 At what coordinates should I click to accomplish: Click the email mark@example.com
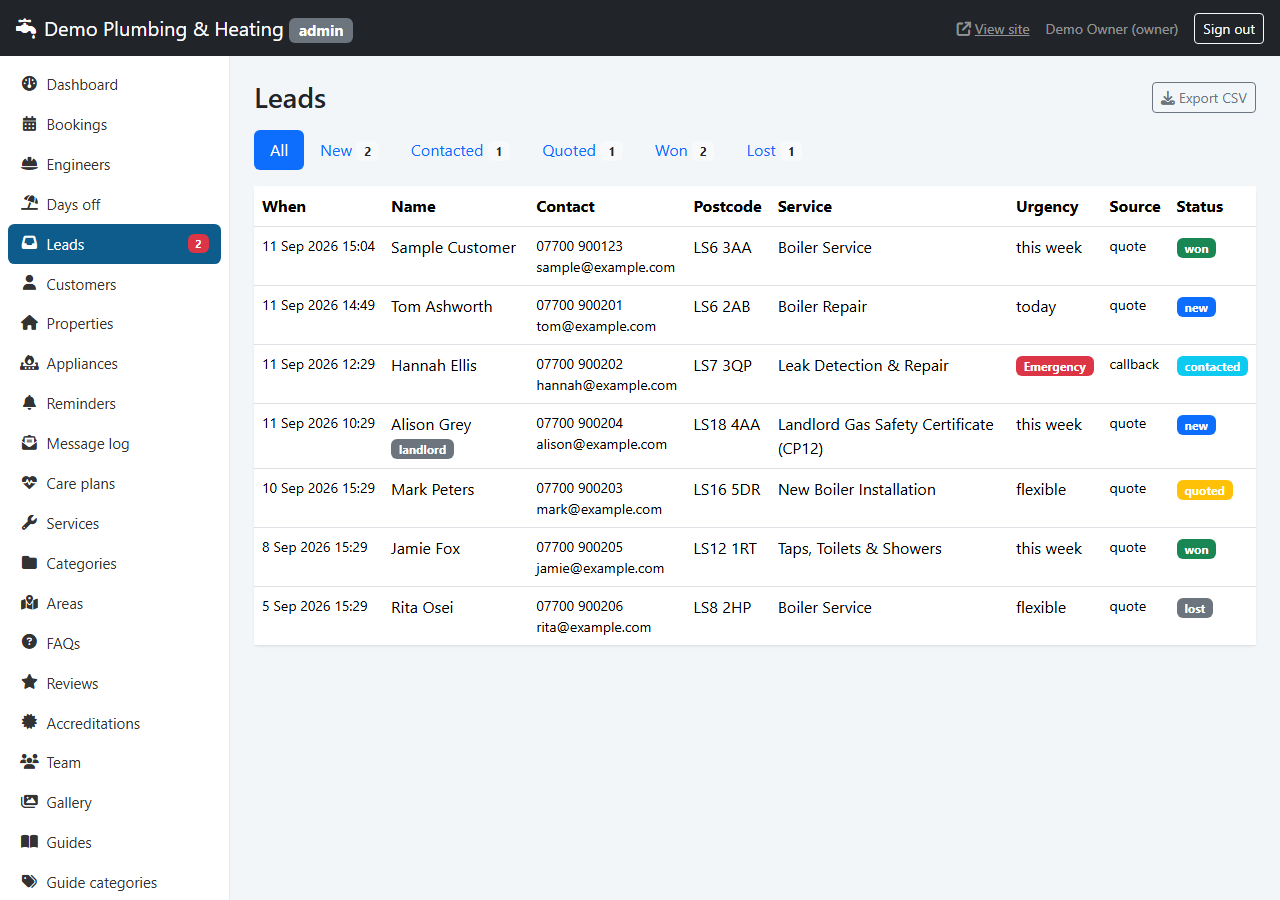point(599,509)
